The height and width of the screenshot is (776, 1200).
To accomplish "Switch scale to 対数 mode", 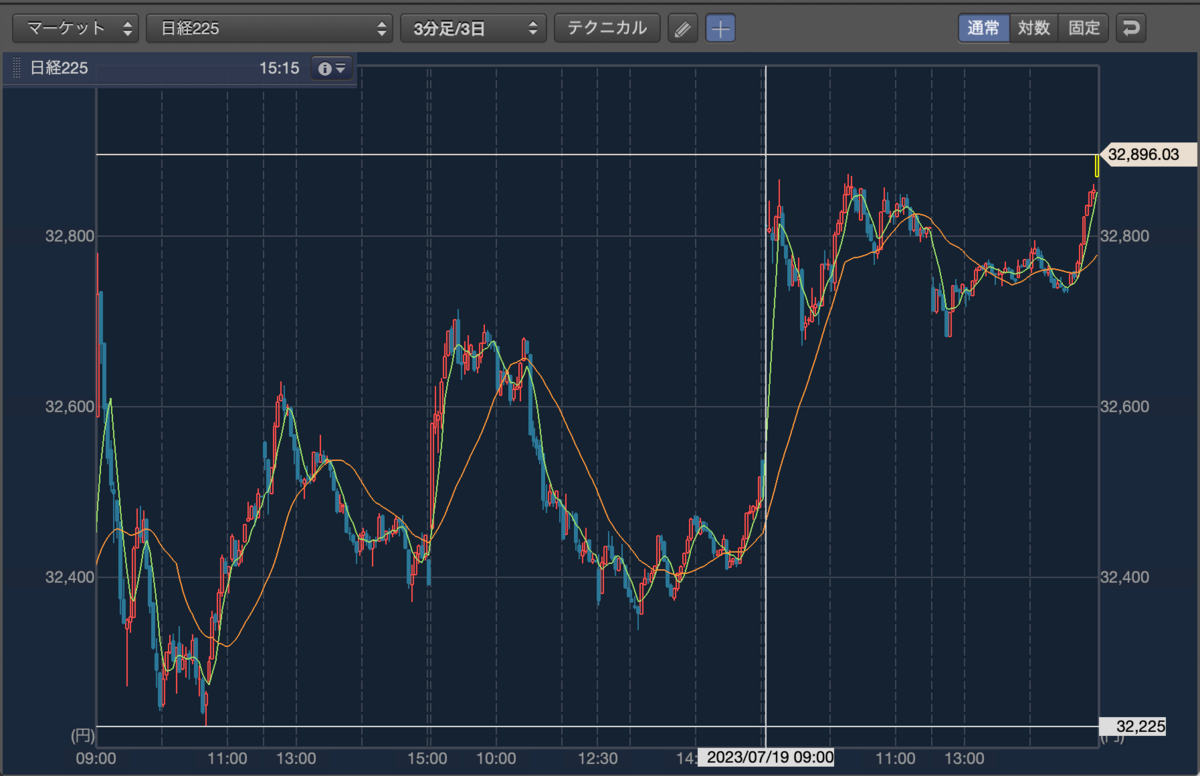I will click(x=1034, y=28).
